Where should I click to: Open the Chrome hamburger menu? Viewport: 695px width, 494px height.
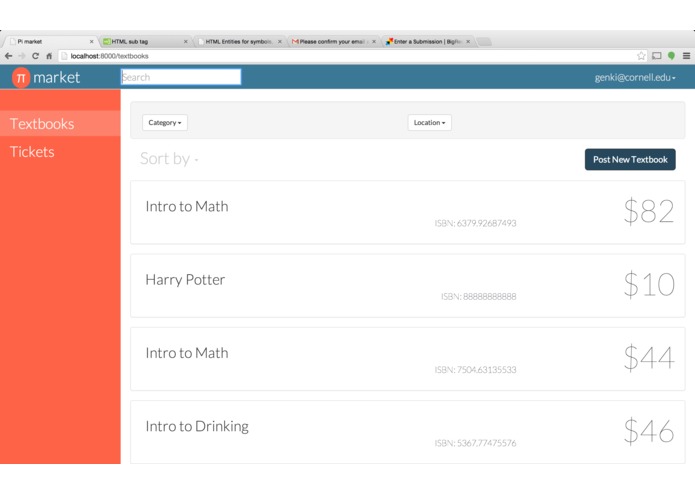point(686,56)
